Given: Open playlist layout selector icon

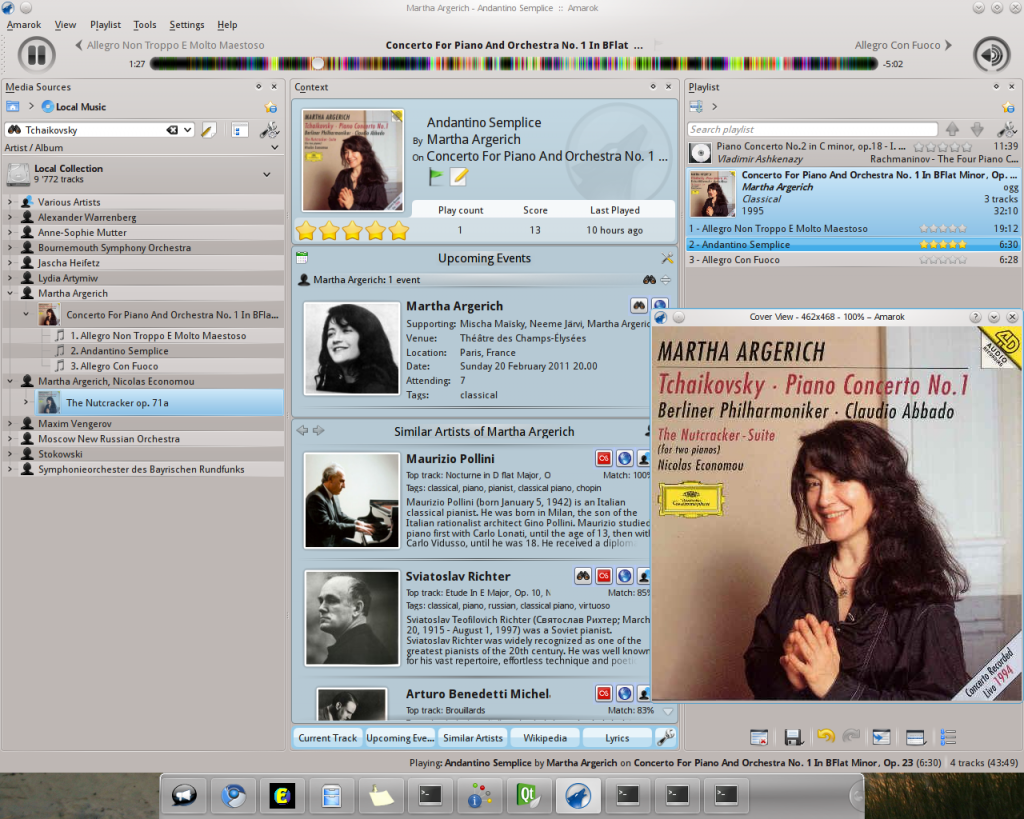Looking at the screenshot, I should coord(916,737).
